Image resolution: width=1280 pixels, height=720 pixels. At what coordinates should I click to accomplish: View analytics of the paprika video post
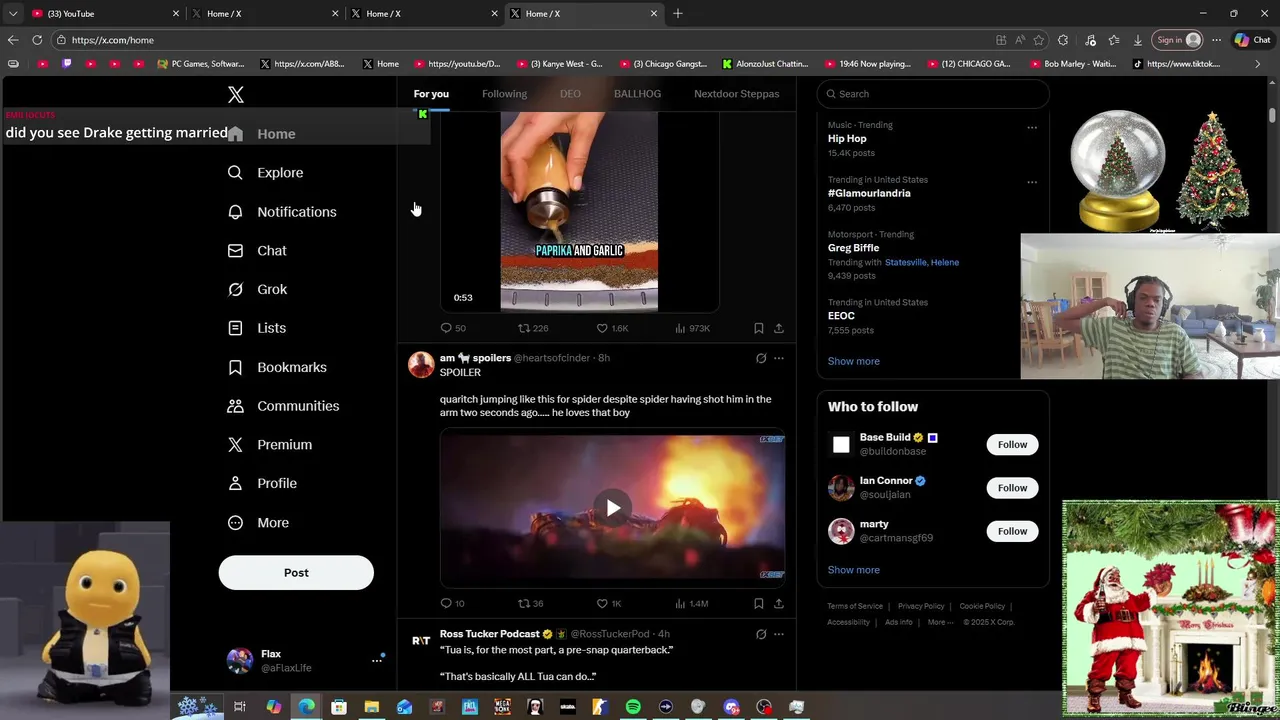coord(692,328)
